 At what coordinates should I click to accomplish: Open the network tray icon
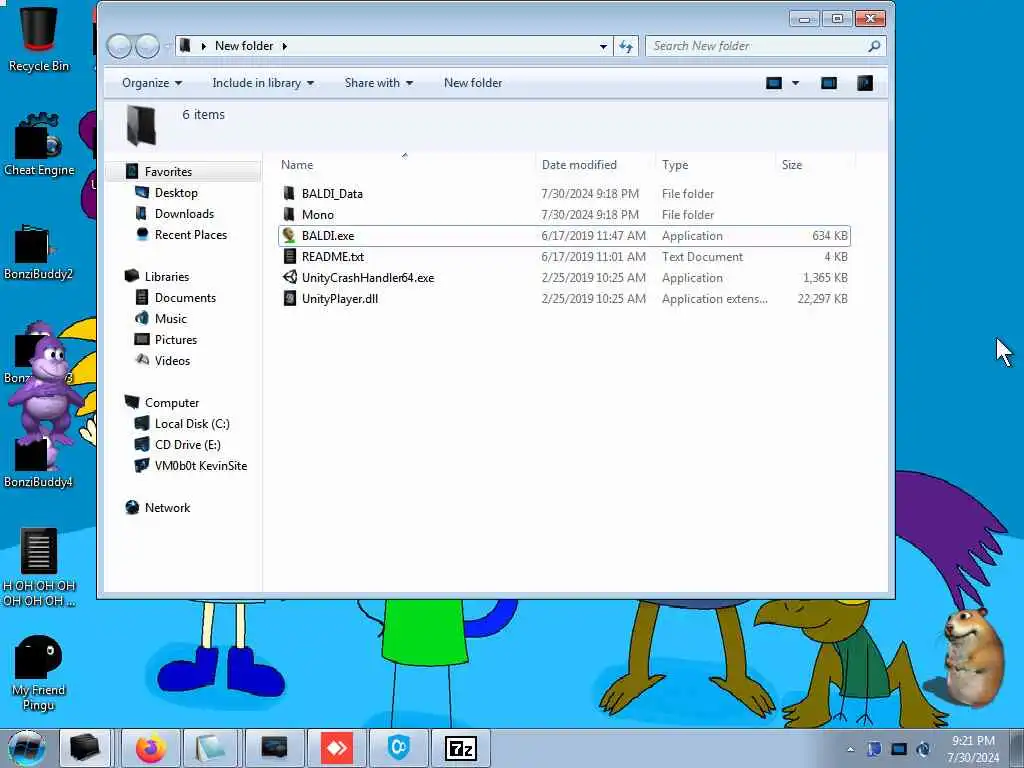899,749
